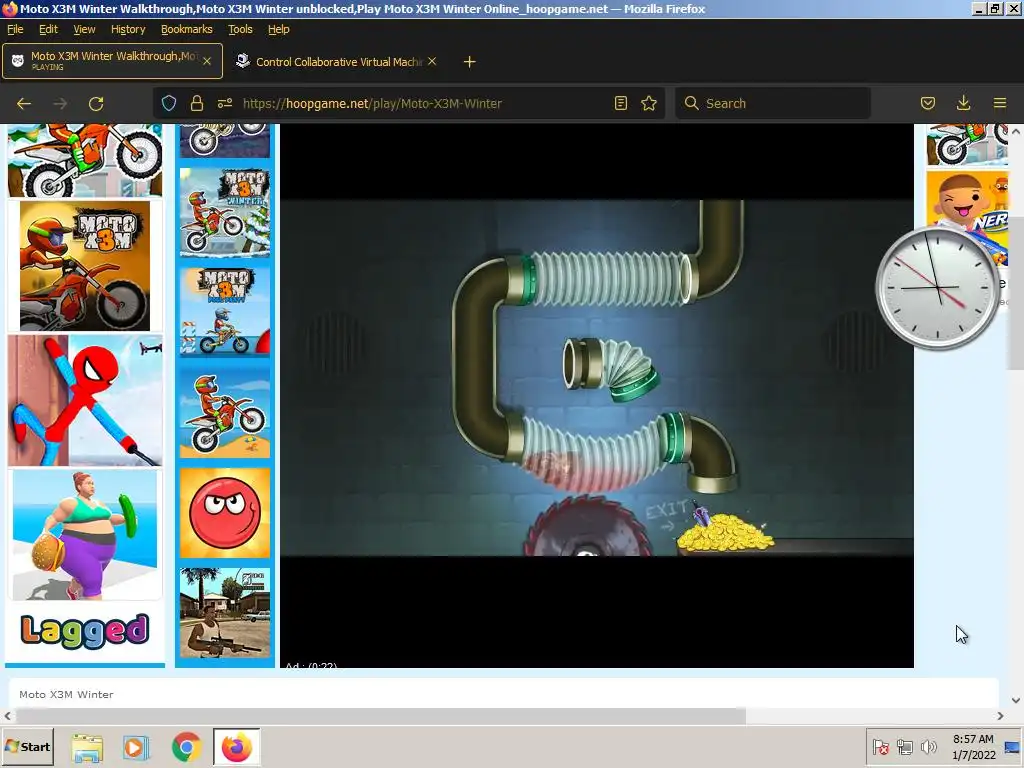Open the Red Ball game thumbnail

coord(225,513)
